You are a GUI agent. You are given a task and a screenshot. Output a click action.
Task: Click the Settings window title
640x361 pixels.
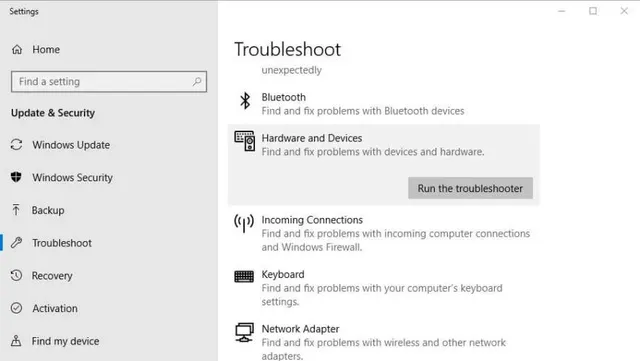24,11
